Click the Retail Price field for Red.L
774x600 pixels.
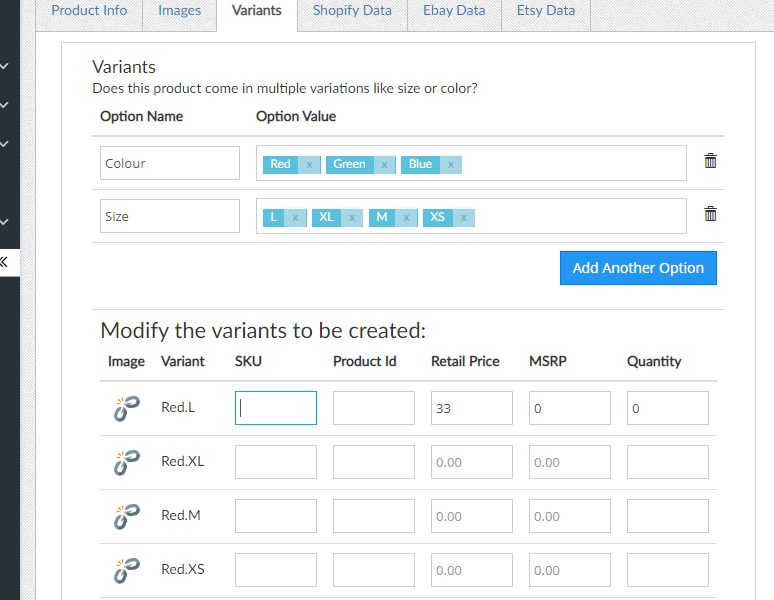pos(471,408)
